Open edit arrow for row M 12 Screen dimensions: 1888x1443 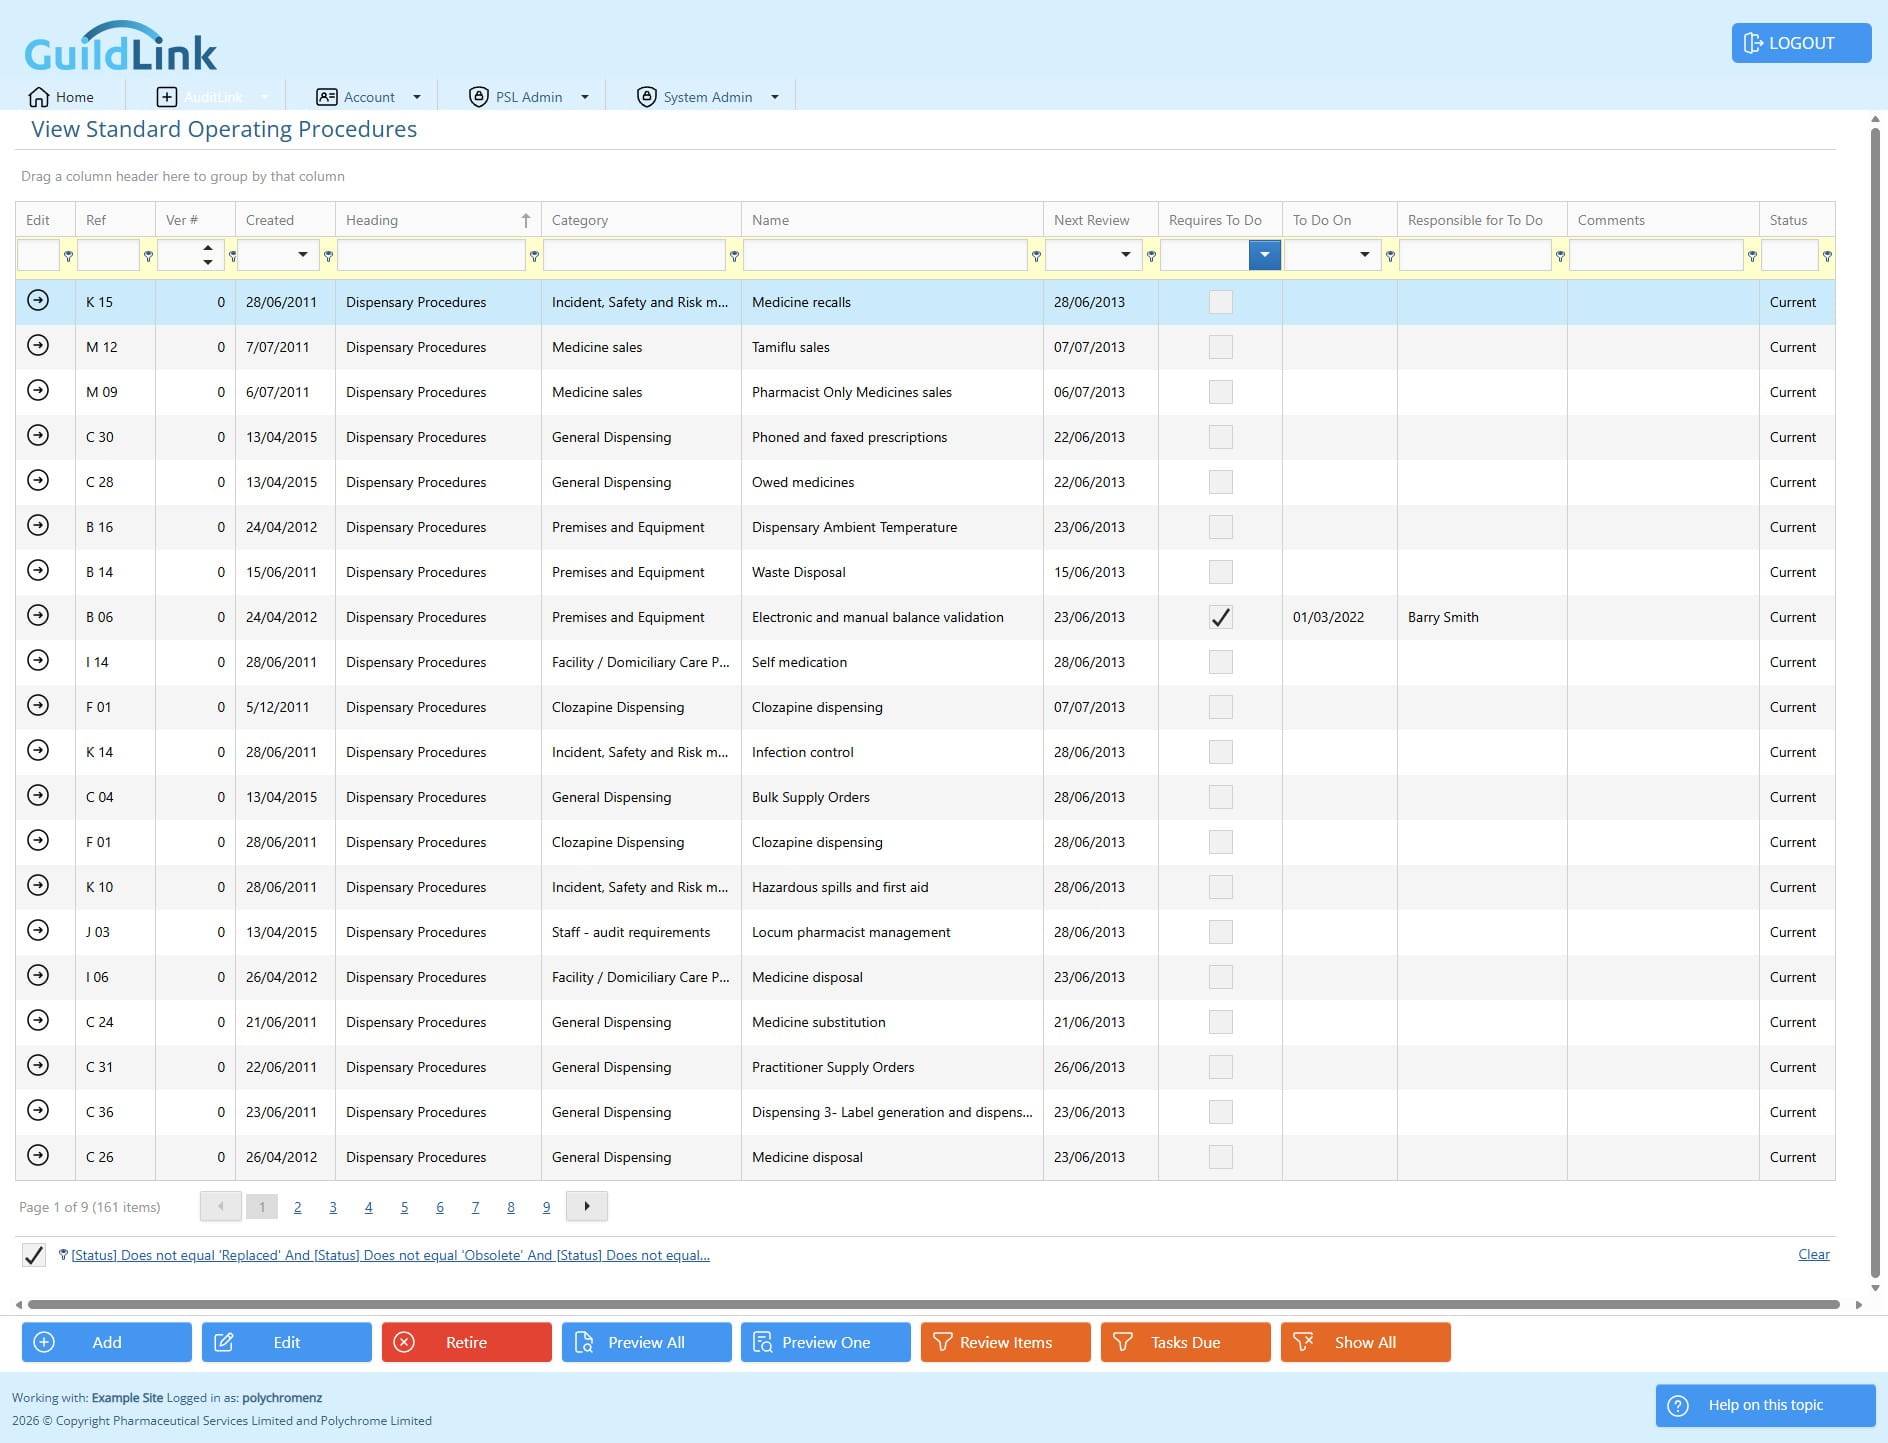coord(38,345)
